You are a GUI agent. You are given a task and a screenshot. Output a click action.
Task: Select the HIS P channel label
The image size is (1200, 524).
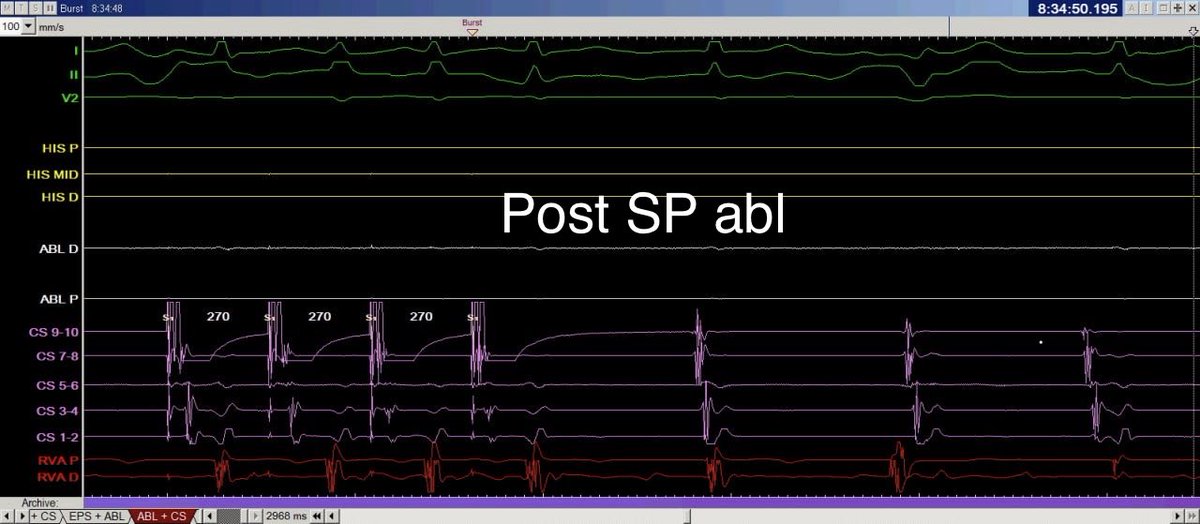pyautogui.click(x=59, y=148)
